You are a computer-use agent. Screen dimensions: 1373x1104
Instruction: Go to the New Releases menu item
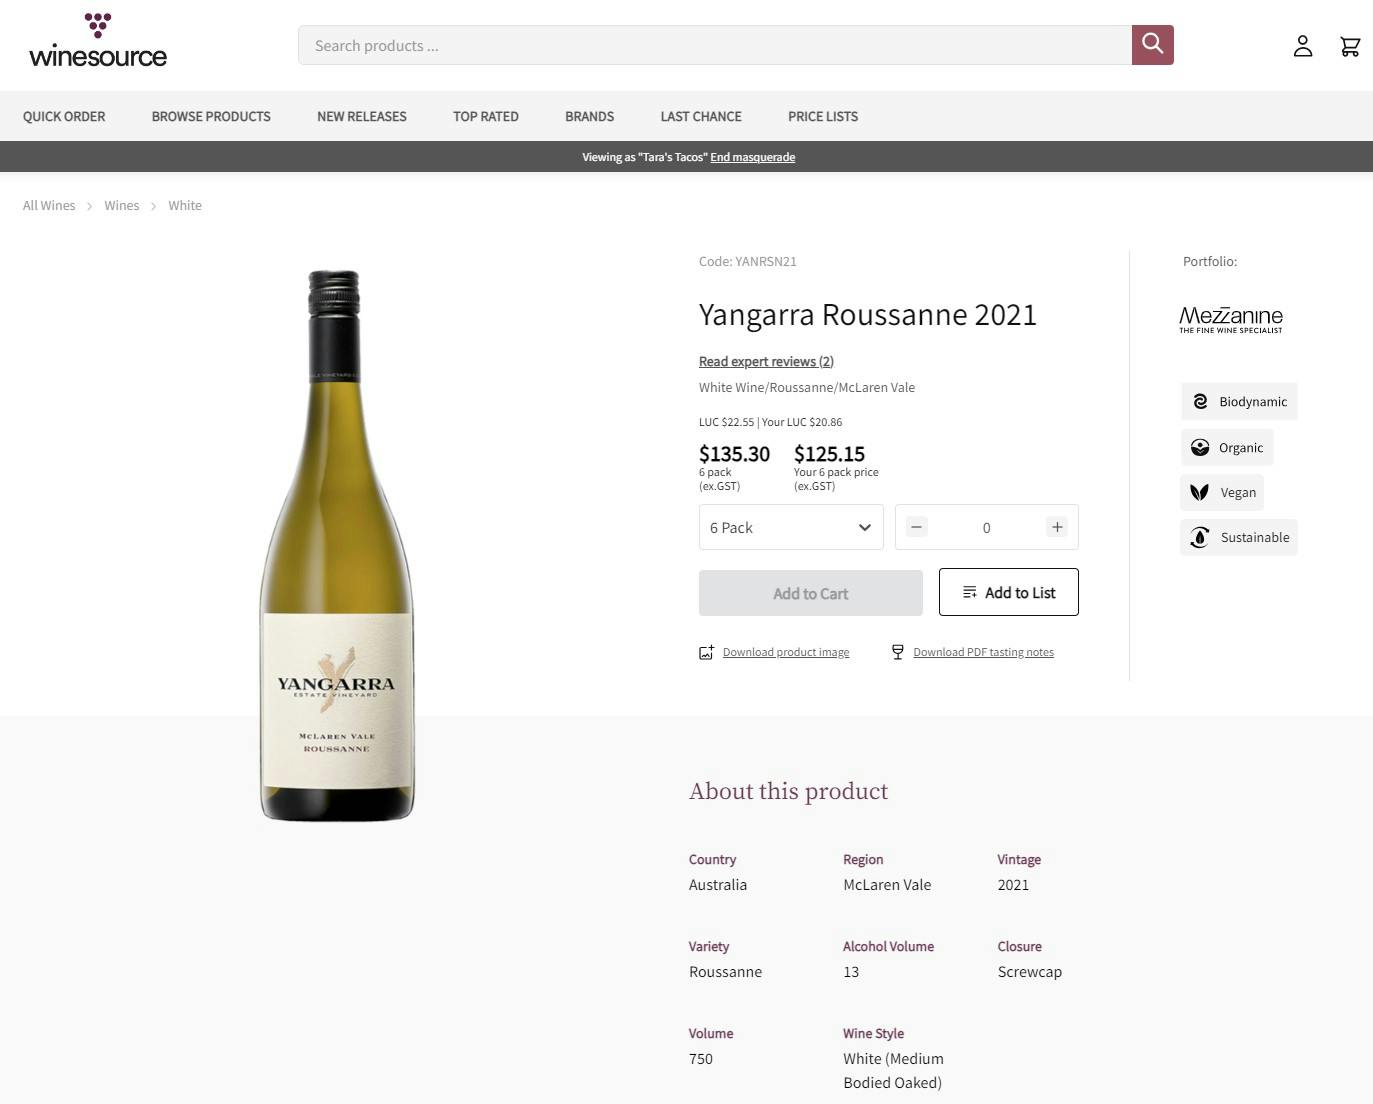(x=362, y=116)
